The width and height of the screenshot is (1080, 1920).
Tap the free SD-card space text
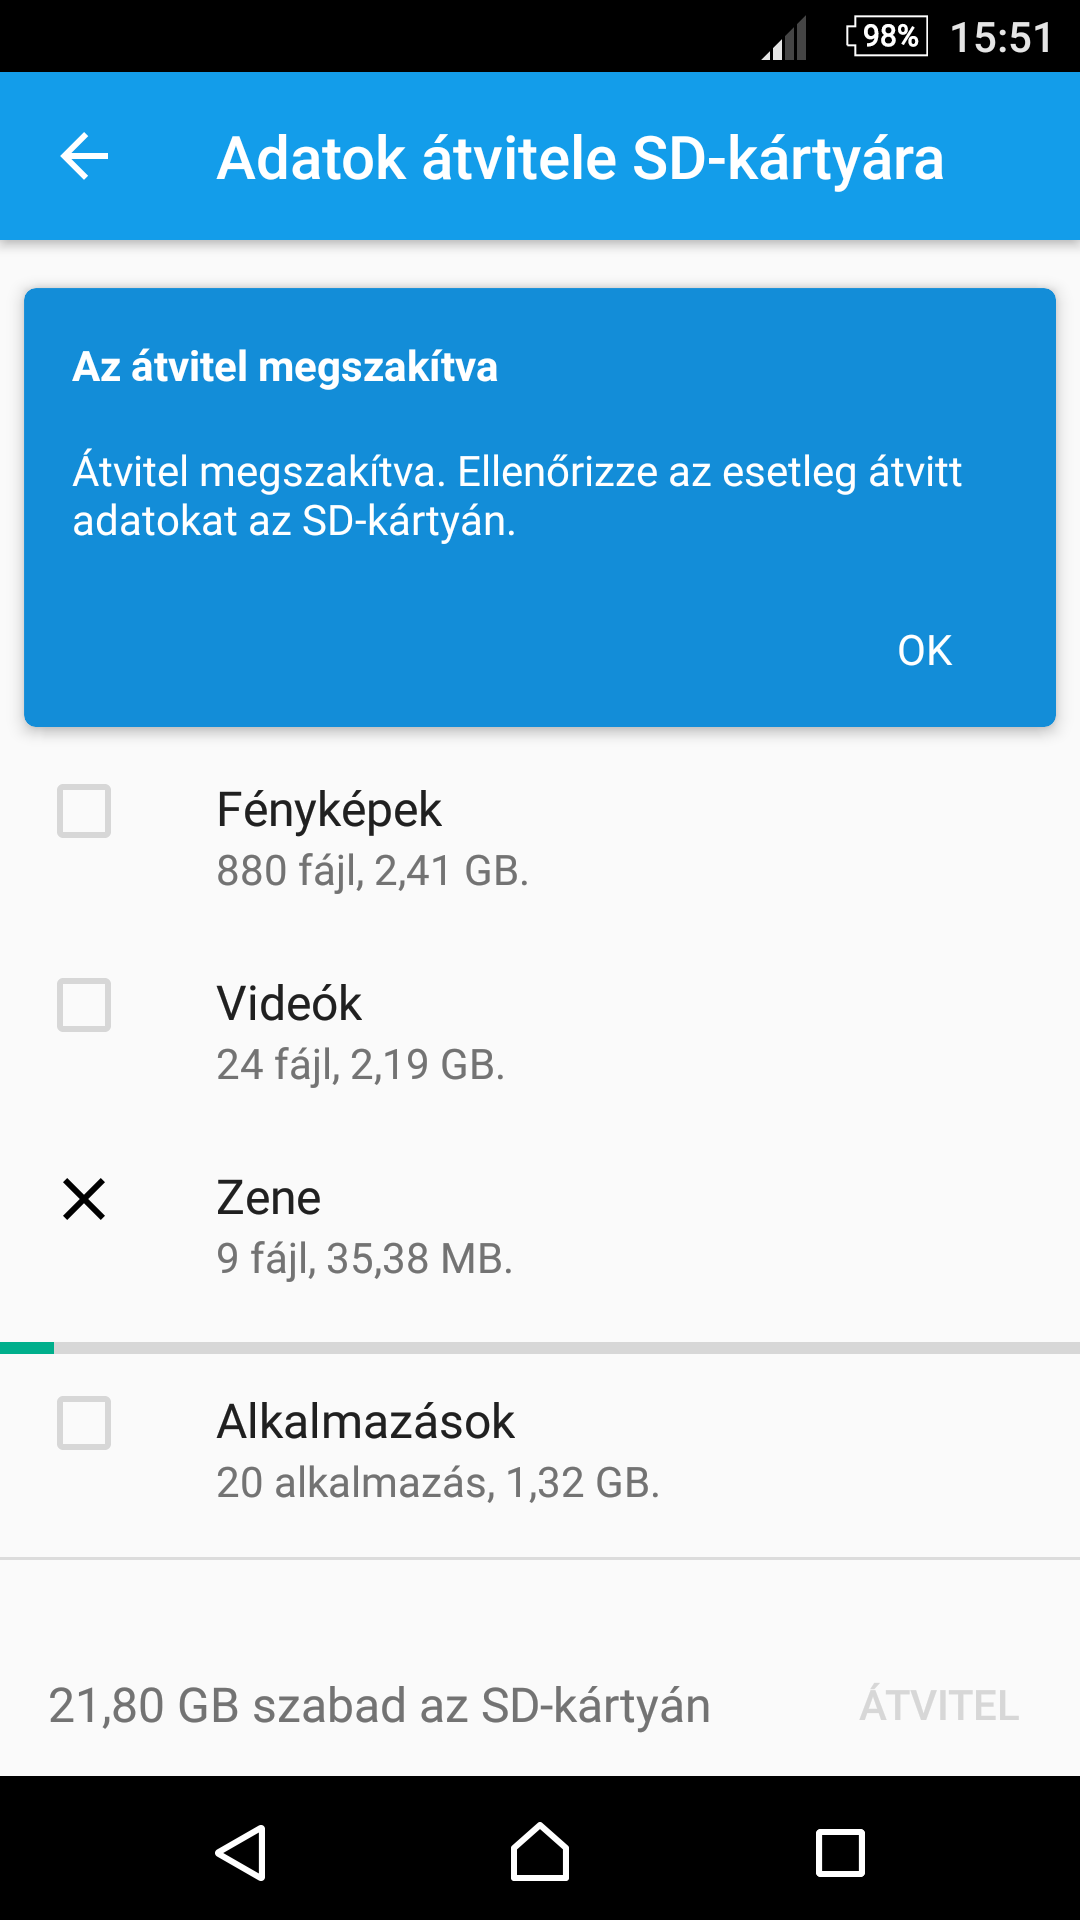(x=379, y=1706)
